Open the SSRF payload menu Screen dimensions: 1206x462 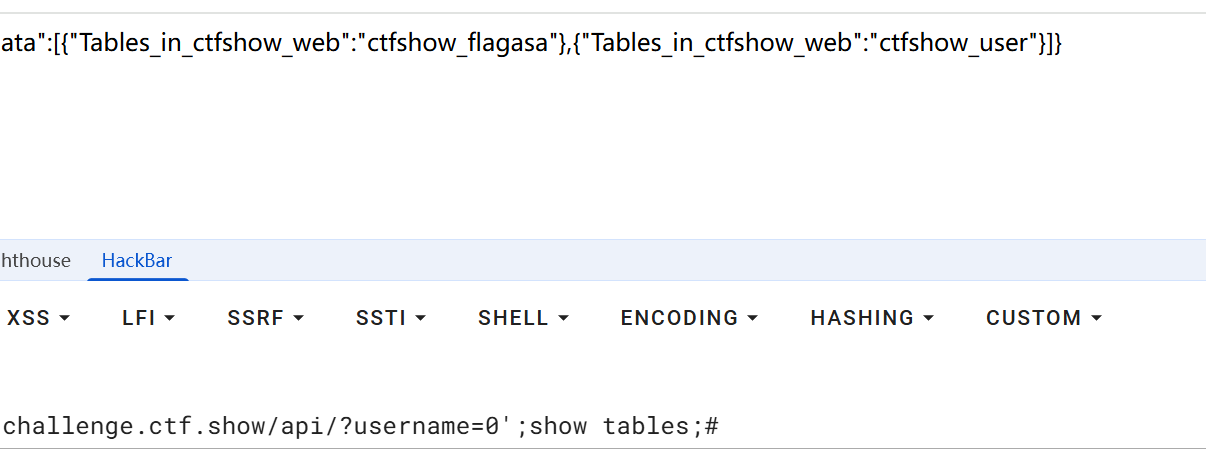pyautogui.click(x=266, y=318)
